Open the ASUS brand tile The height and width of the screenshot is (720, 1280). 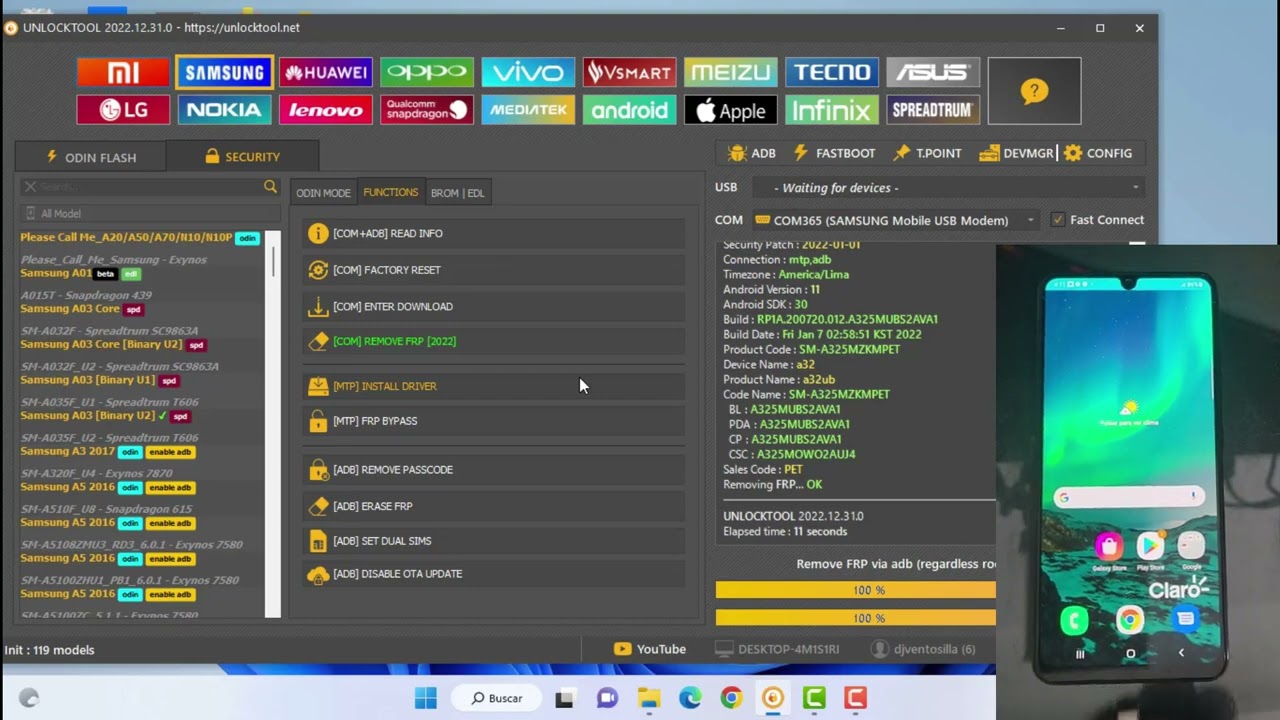point(933,72)
